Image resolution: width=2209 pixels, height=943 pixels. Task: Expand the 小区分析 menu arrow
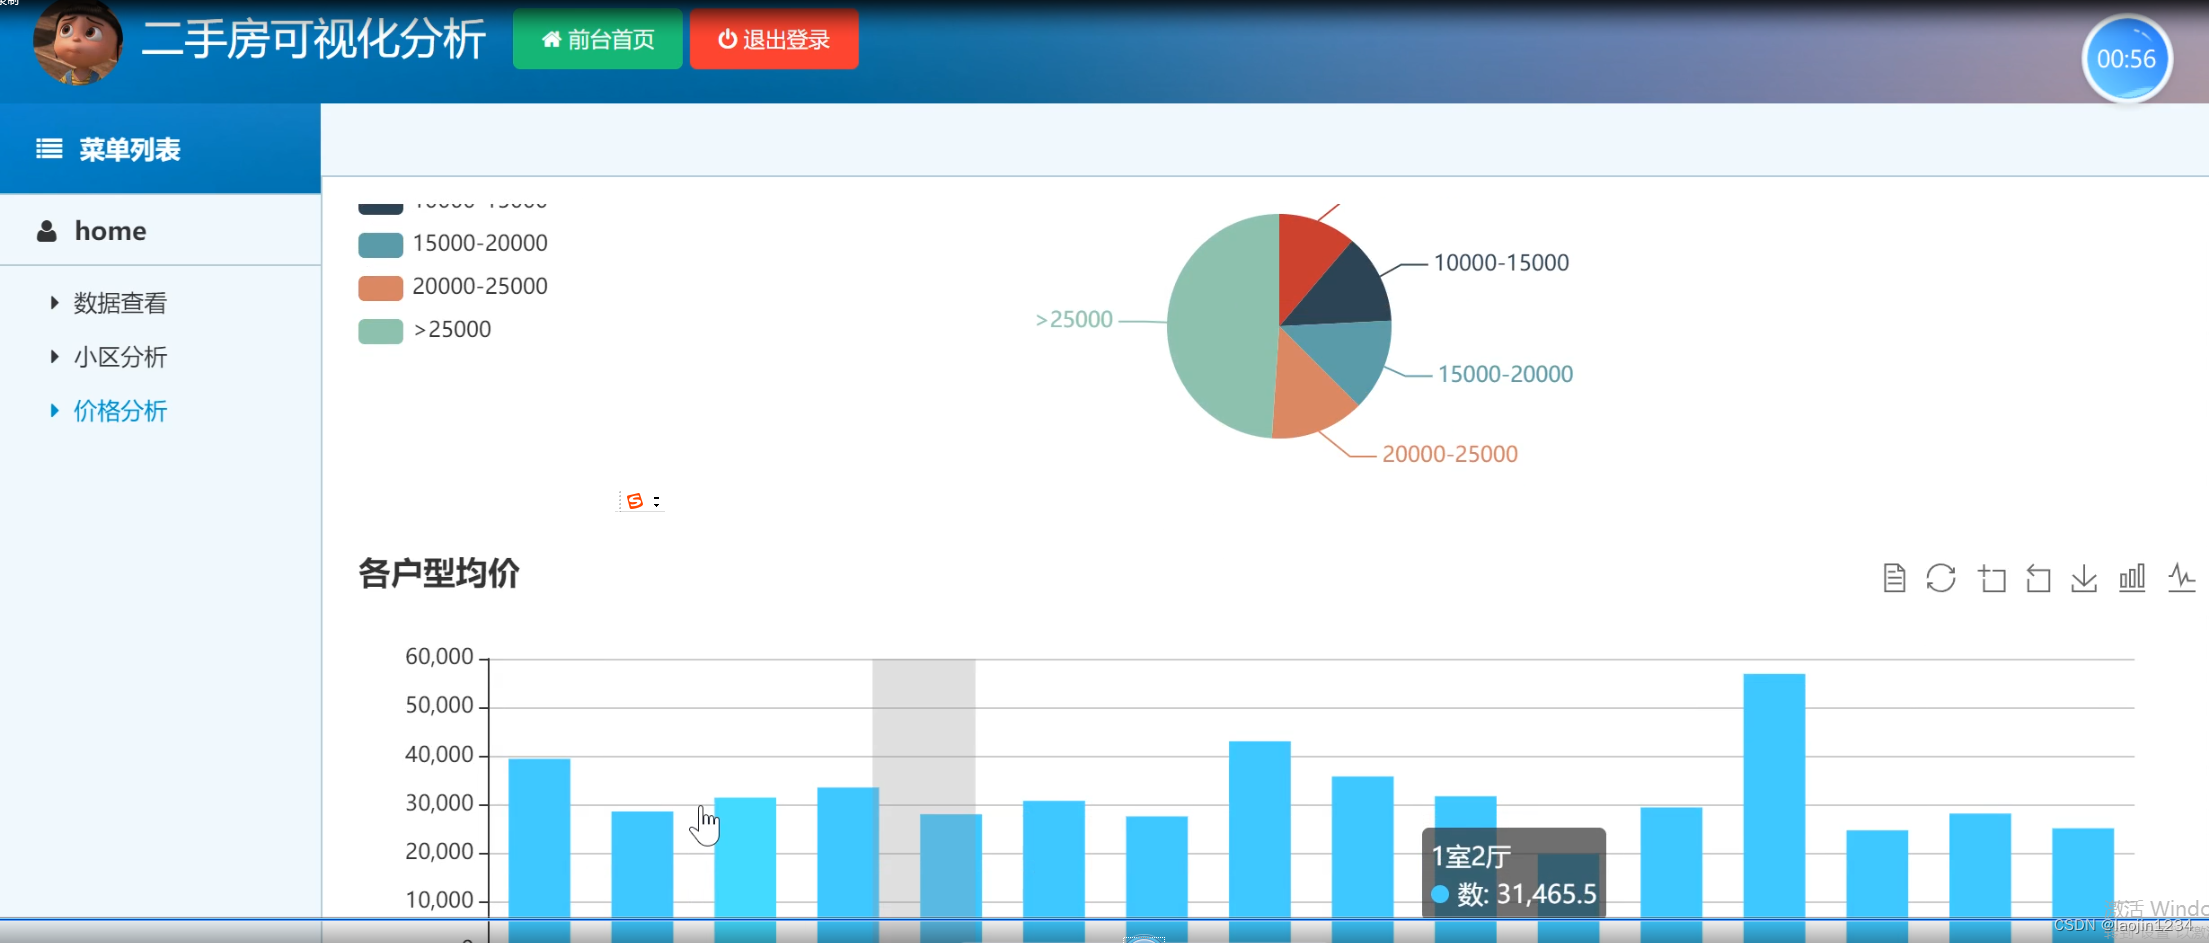[54, 356]
